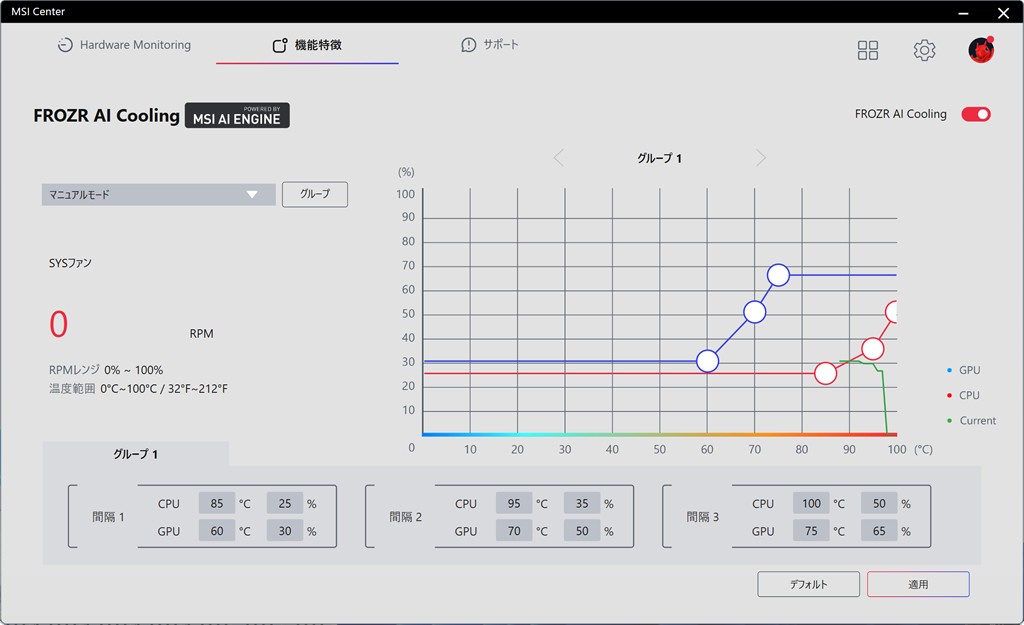Viewport: 1024px width, 625px height.
Task: Edit 間隔 2 CPU temperature field 95
Action: click(514, 504)
